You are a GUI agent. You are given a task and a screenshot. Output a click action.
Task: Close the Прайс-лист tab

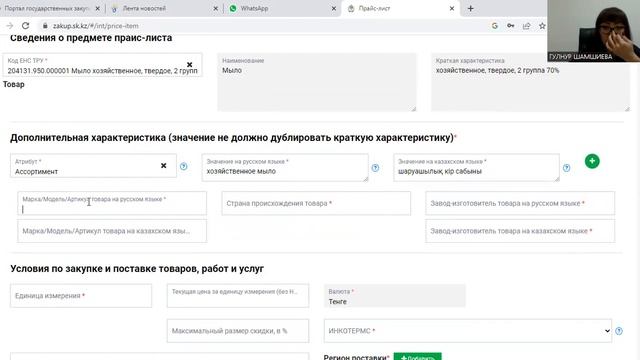[451, 8]
